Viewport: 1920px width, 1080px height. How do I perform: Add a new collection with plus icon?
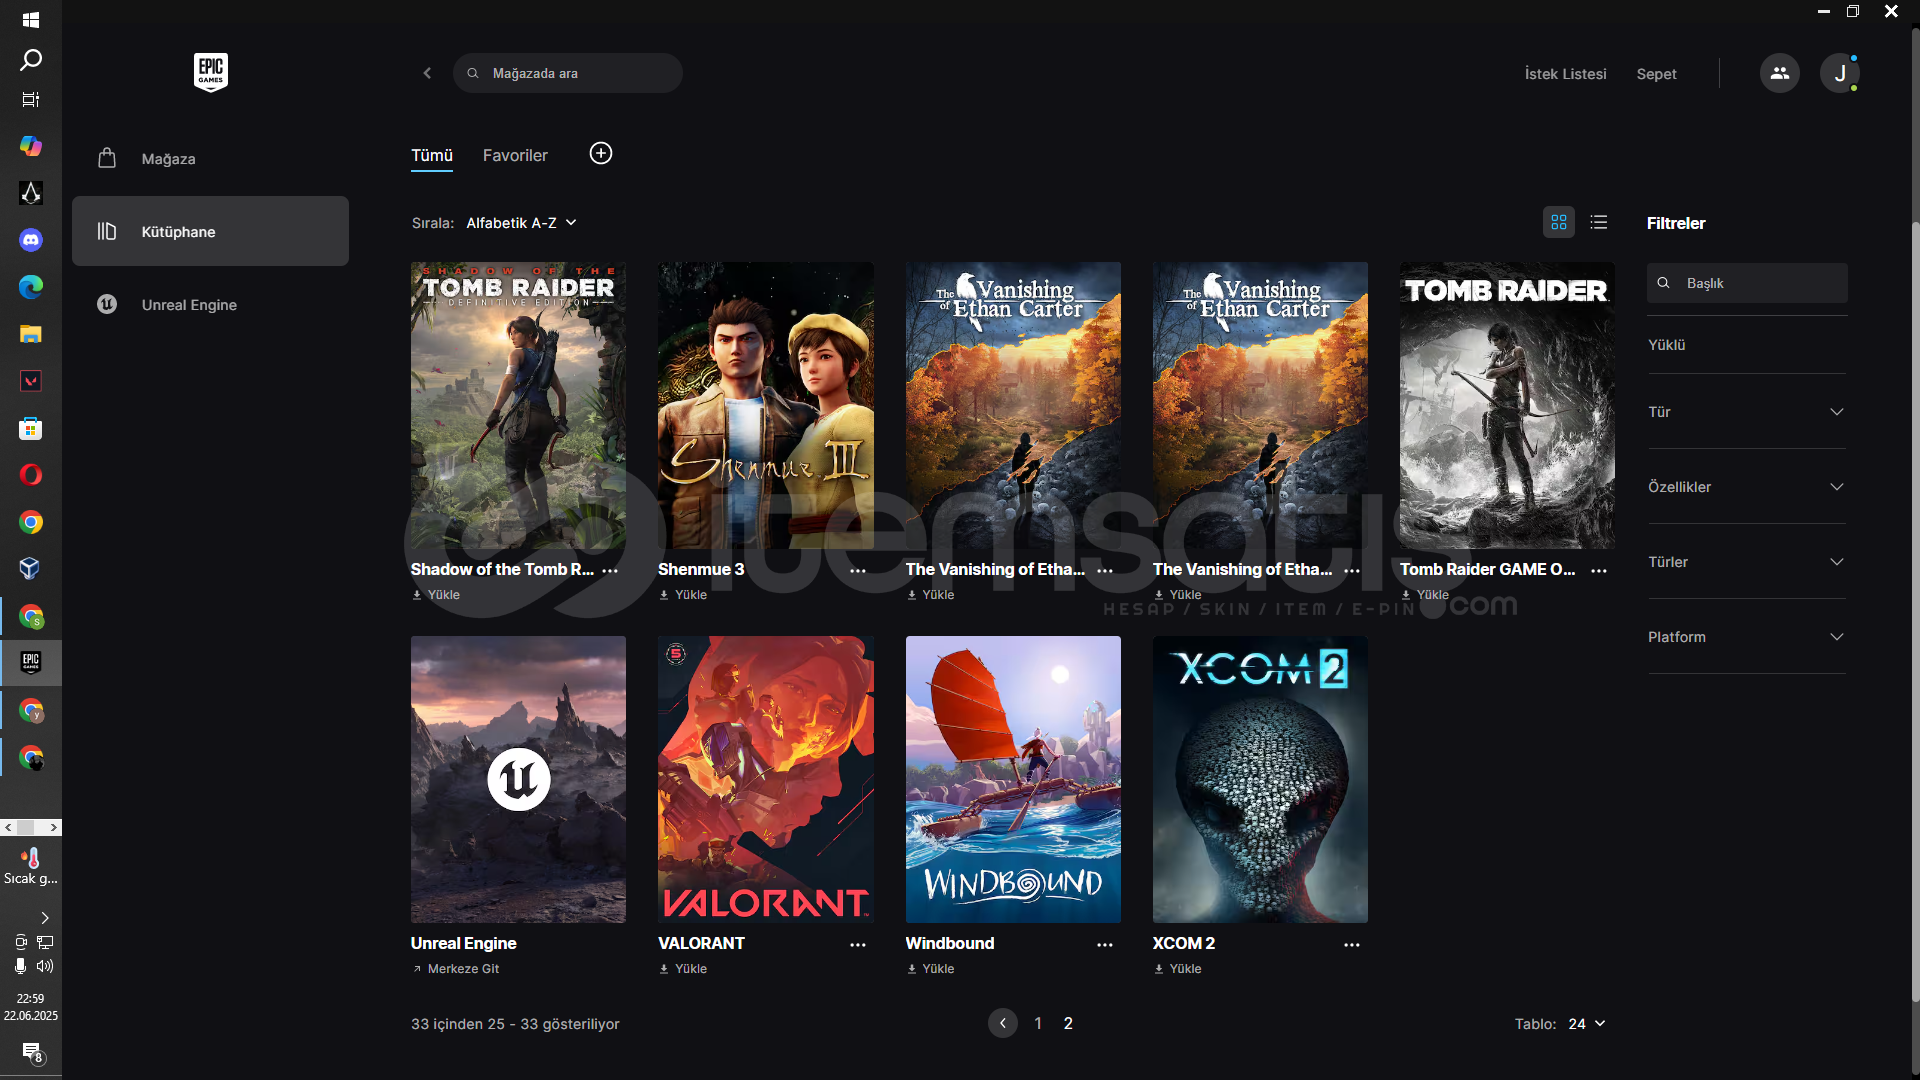[600, 153]
